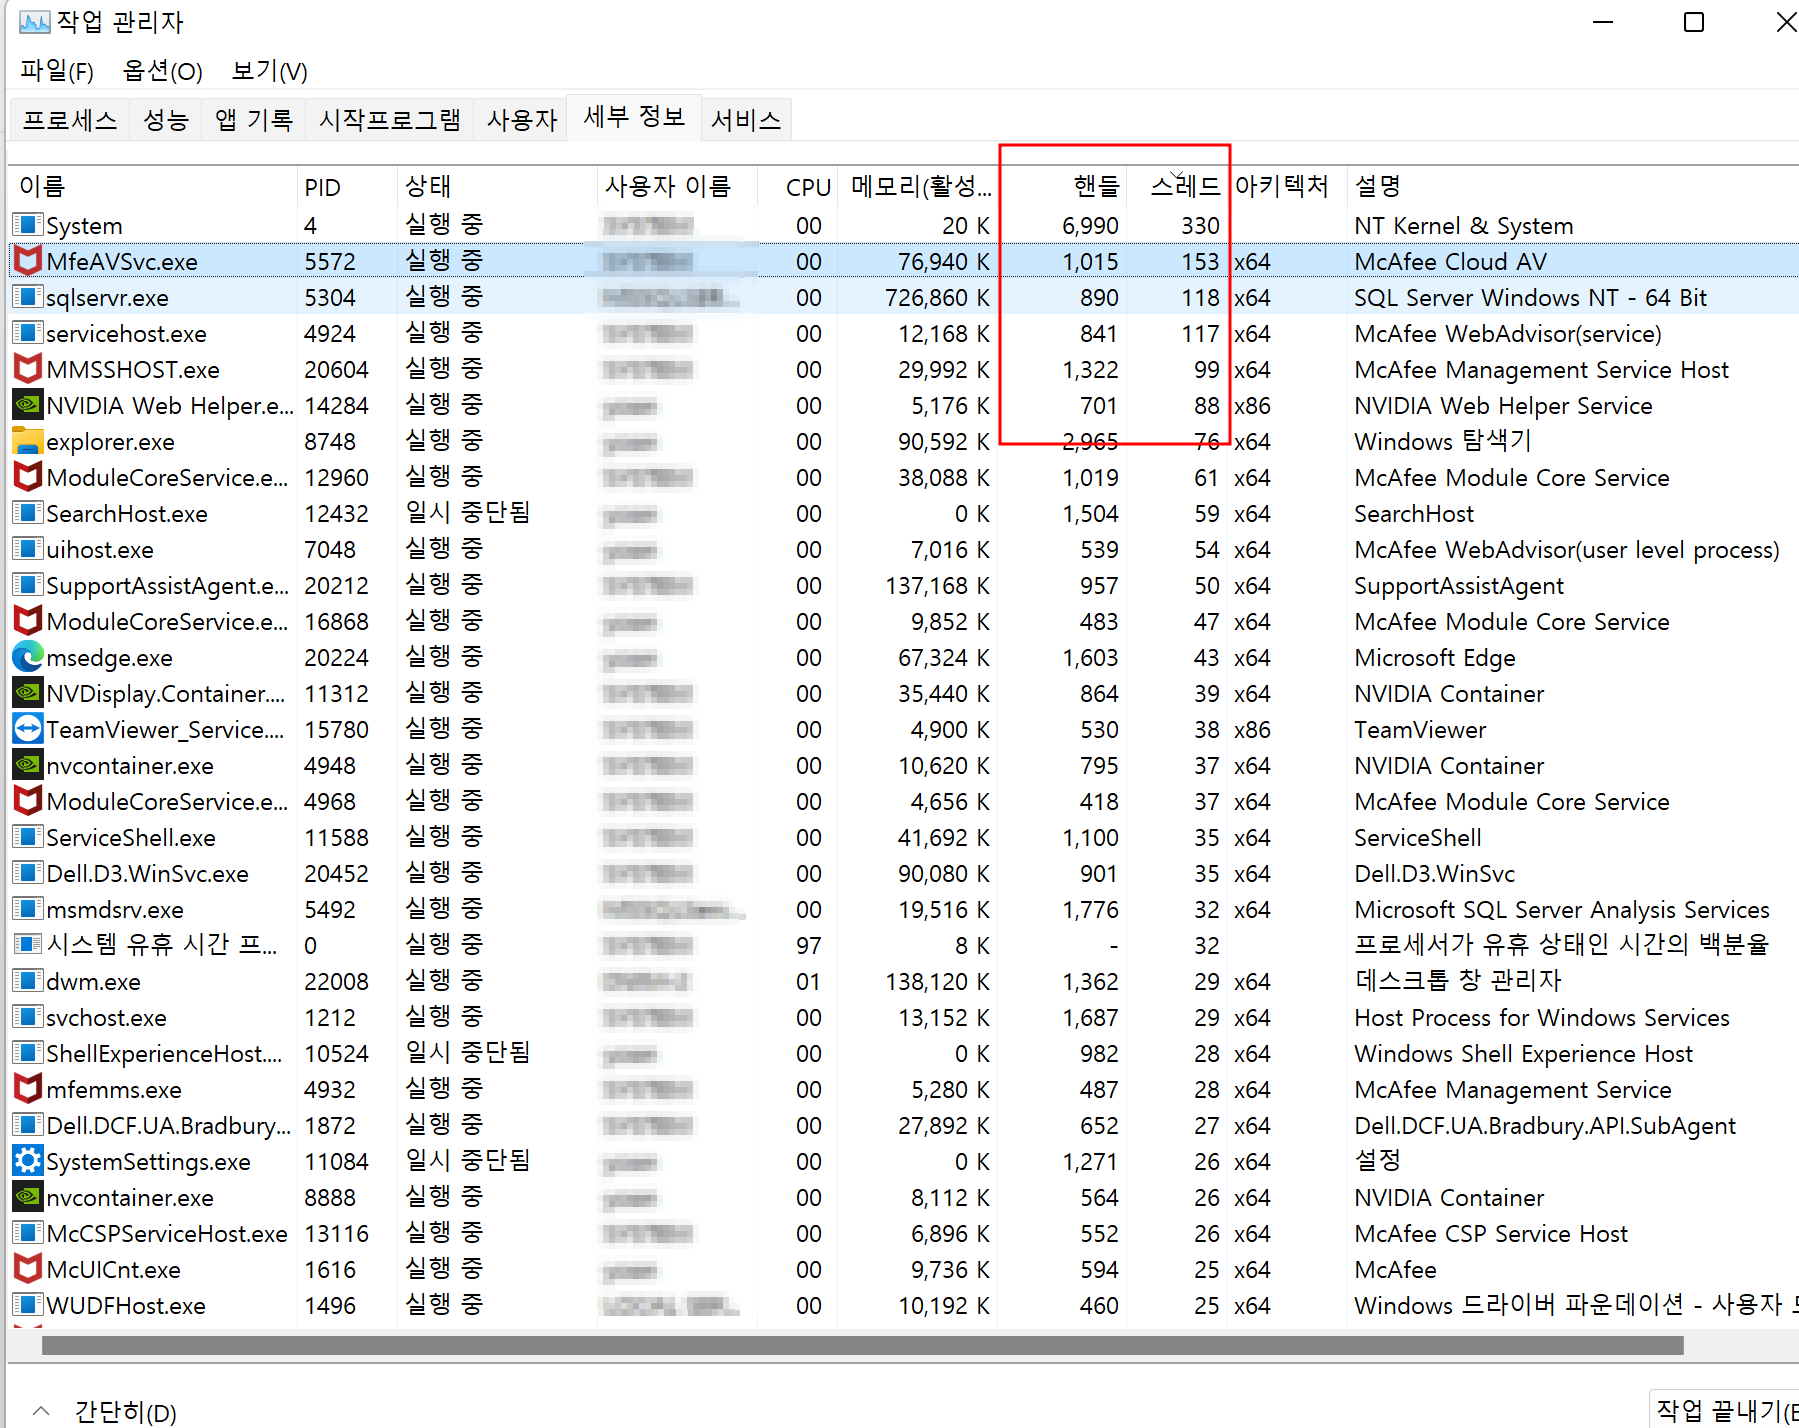The image size is (1799, 1428).
Task: Click the Host Process for Windows Services description
Action: coord(1542,1018)
